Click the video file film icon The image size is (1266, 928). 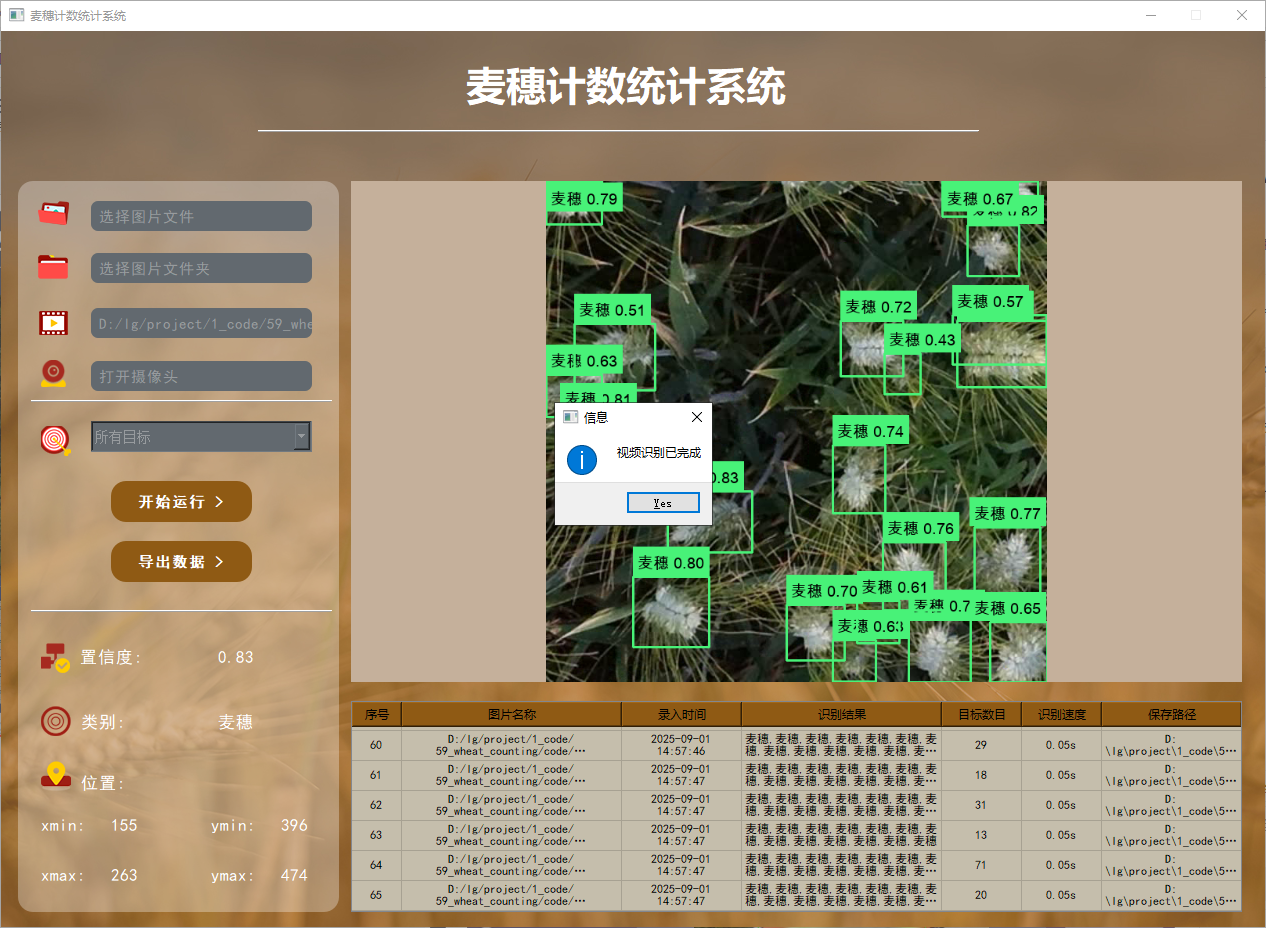pyautogui.click(x=54, y=323)
